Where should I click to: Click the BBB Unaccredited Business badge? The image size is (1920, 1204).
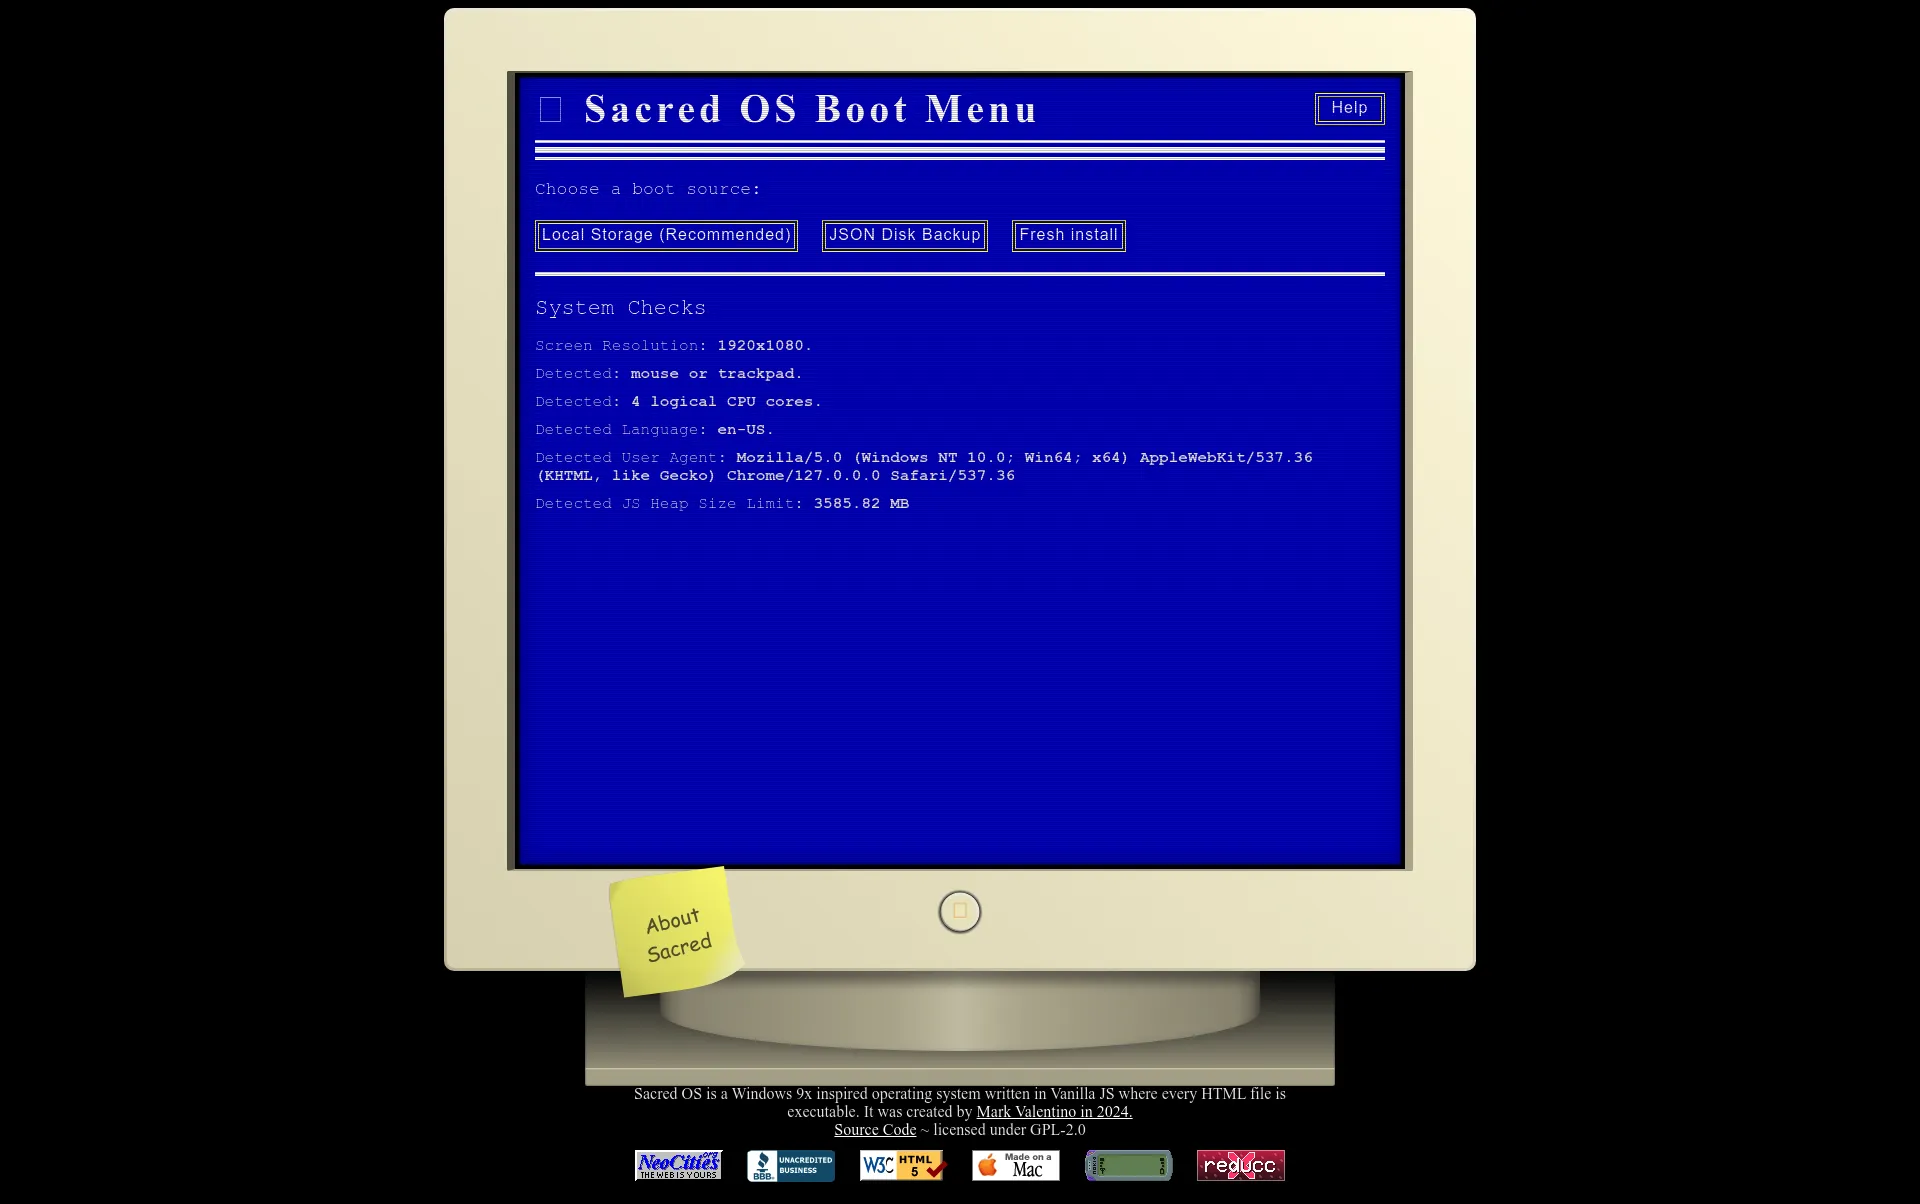tap(791, 1165)
